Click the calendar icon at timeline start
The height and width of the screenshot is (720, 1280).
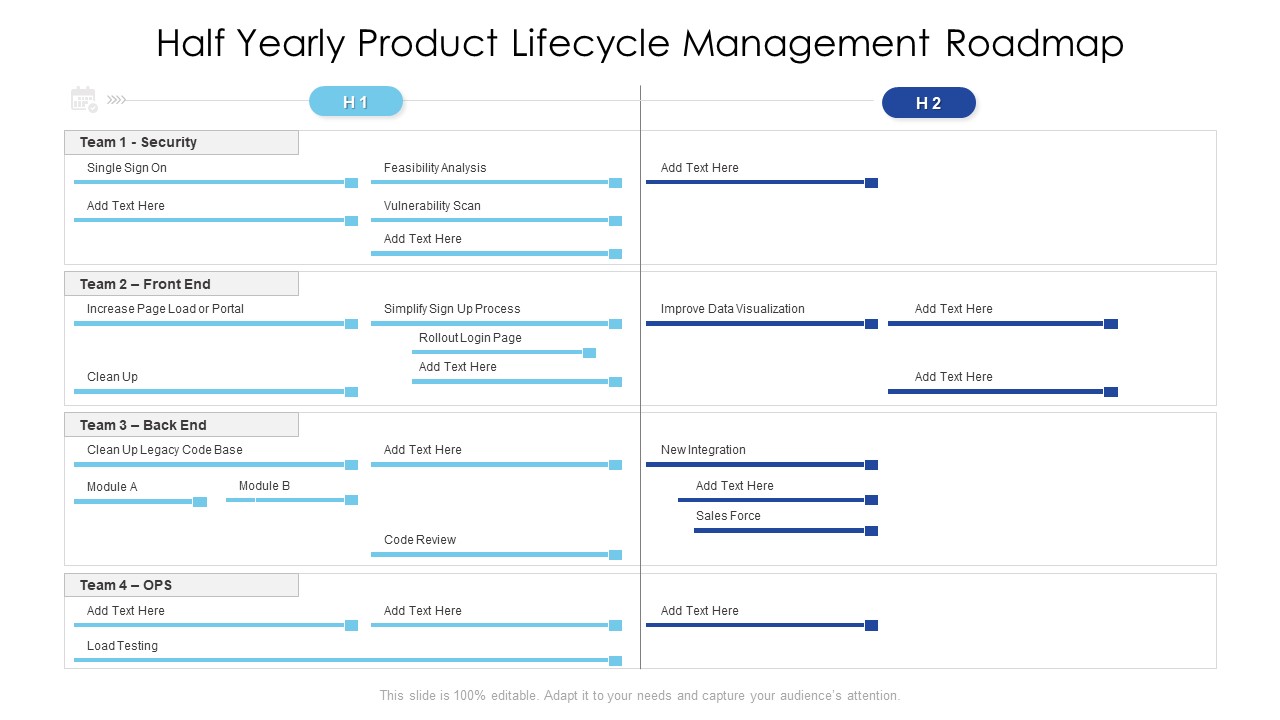84,99
